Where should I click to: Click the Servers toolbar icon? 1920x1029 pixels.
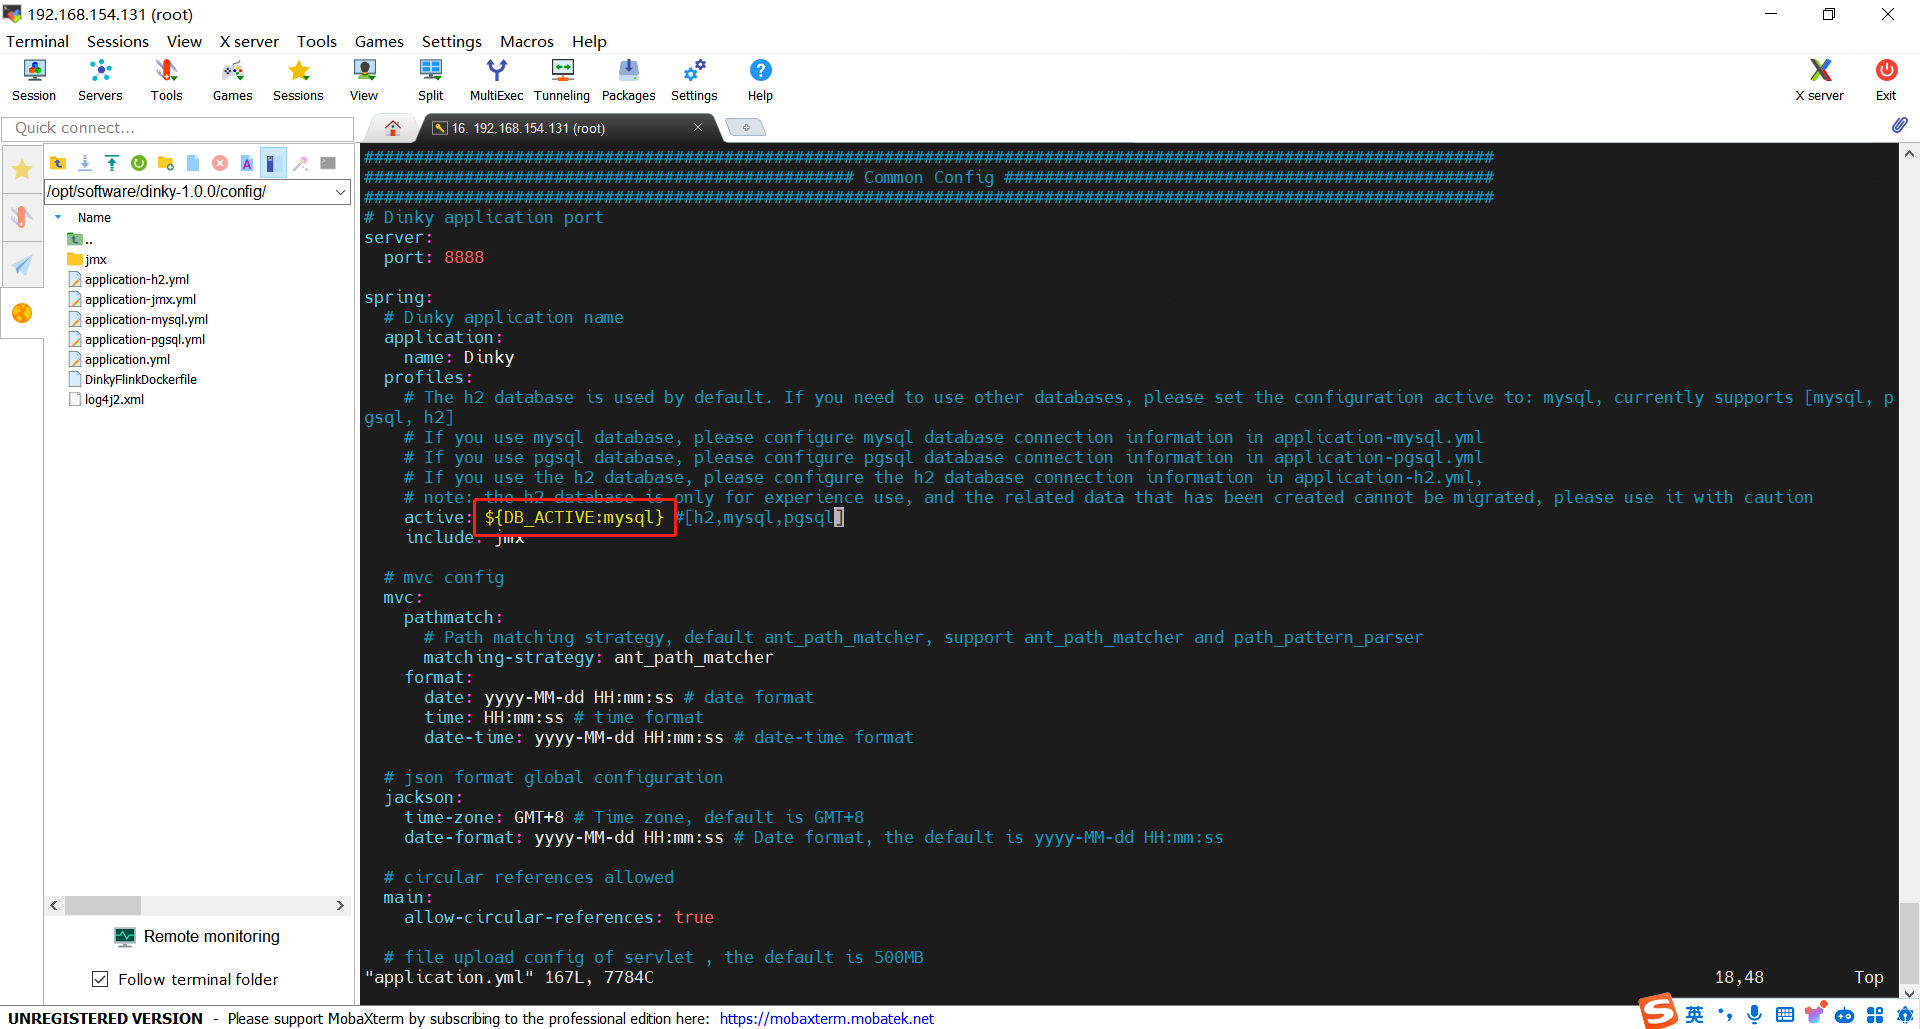pyautogui.click(x=100, y=80)
